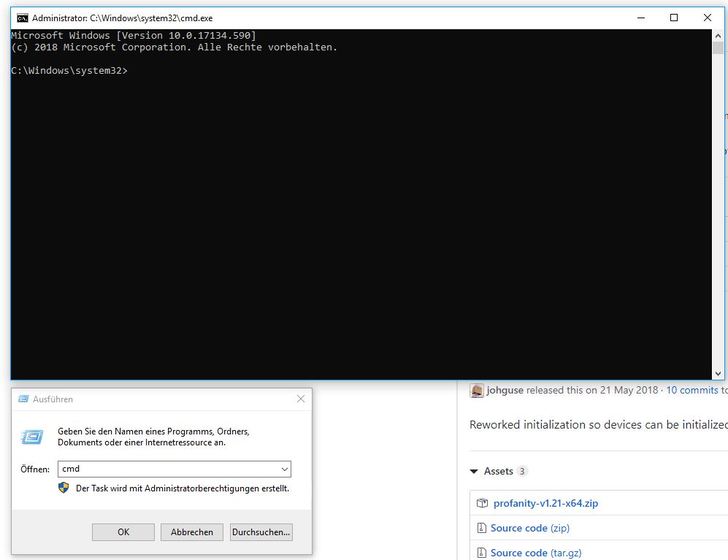The width and height of the screenshot is (728, 560).
Task: Click the Durchsuchen... button
Action: click(x=261, y=532)
